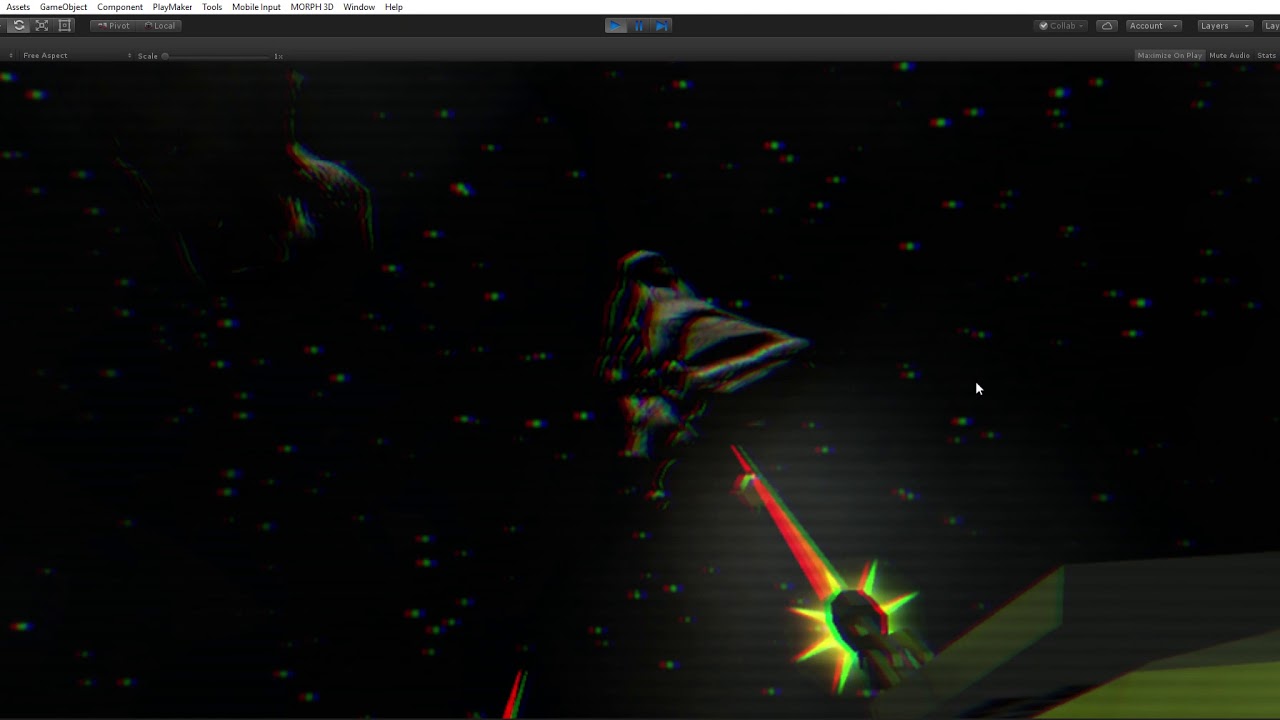1280x720 pixels.
Task: Toggle Maximize On Play
Action: point(1169,56)
